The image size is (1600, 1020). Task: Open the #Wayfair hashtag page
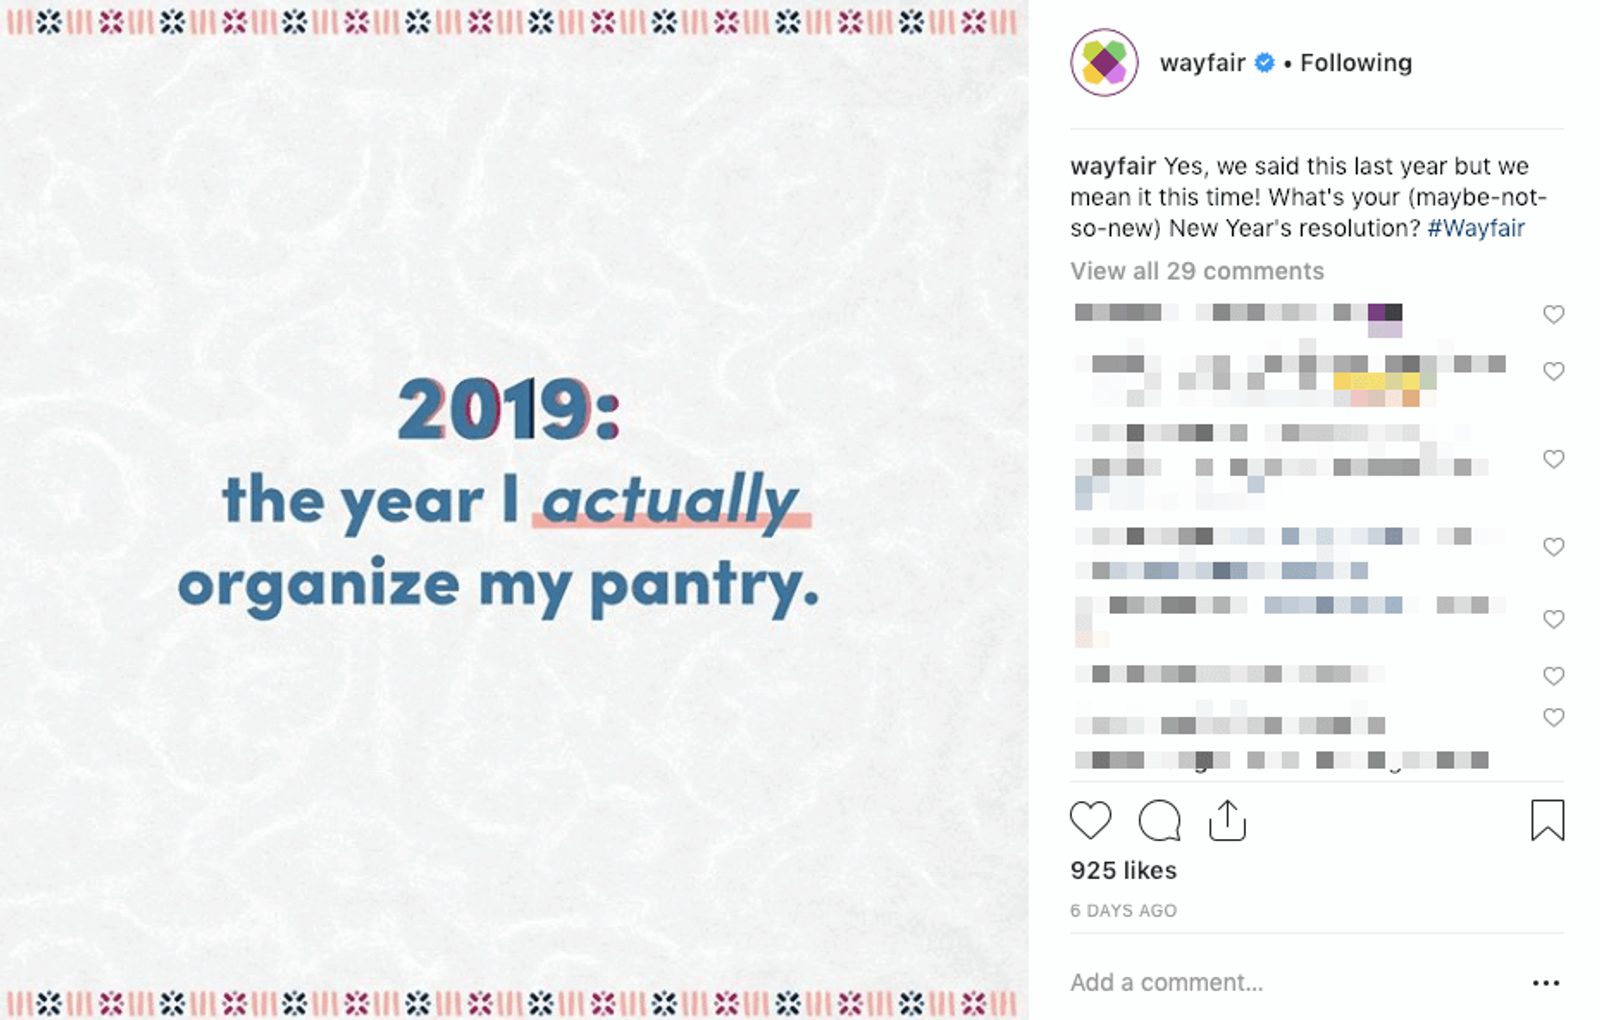[x=1475, y=227]
